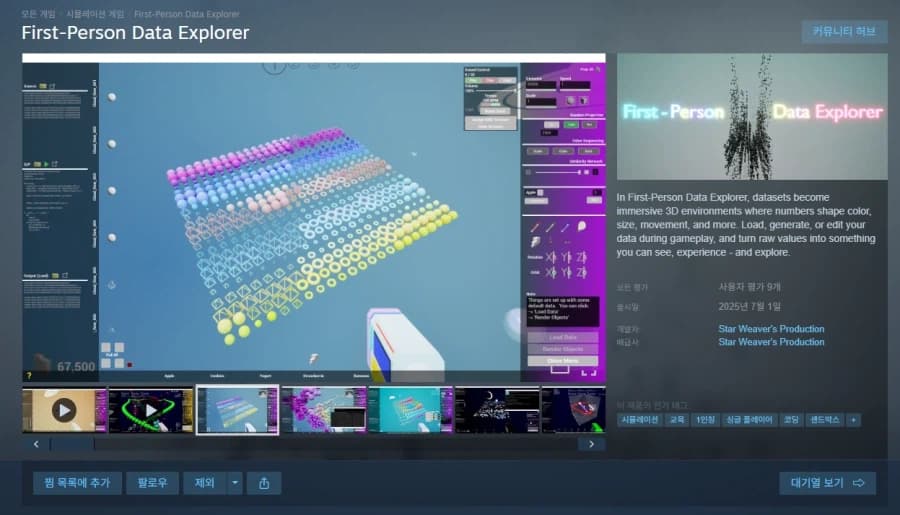The height and width of the screenshot is (515, 900).
Task: Click the 2025년 7월 1일 release date
Action: click(749, 307)
